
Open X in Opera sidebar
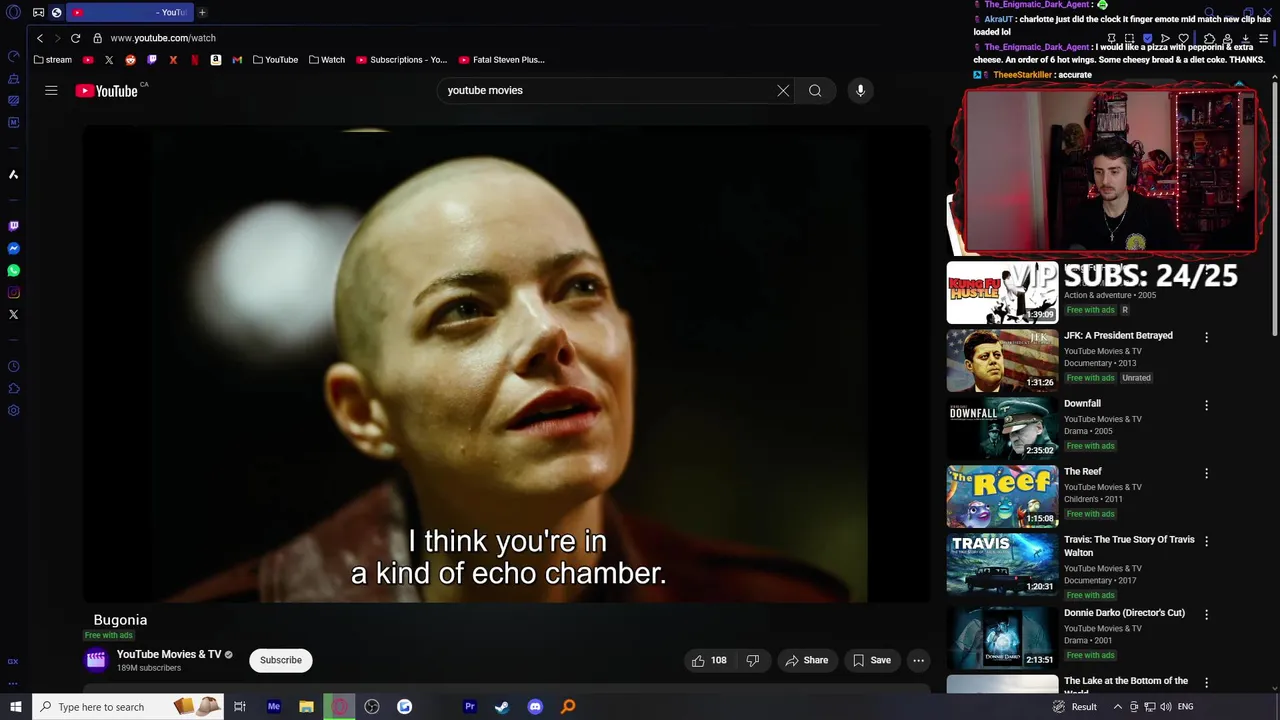click(13, 314)
